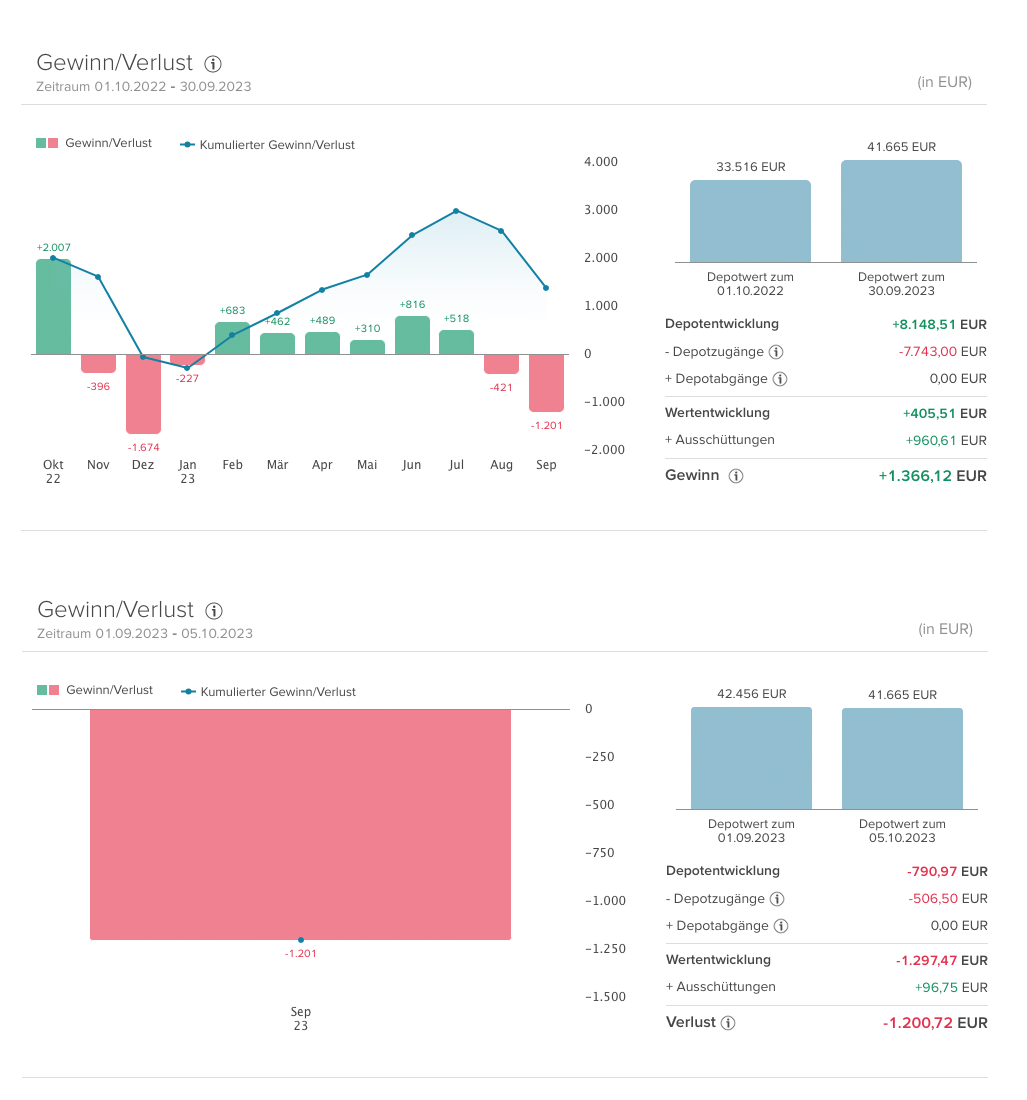Select the July peak point on cumulative line
The width and height of the screenshot is (1027, 1100).
[x=456, y=211]
